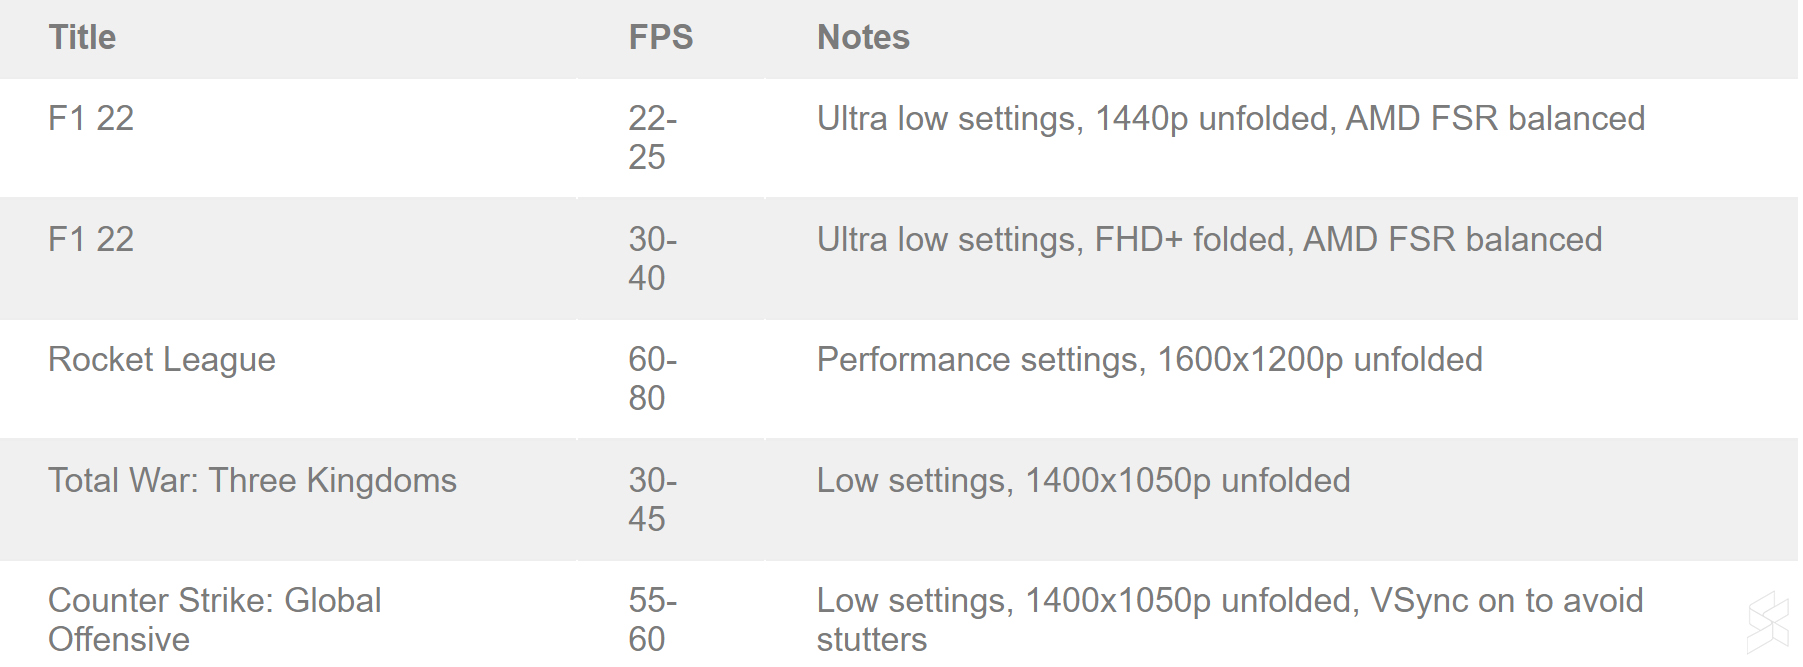Screen dimensions: 1803x667
Task: Click the FHD+ folded AMD FSR note
Action: click(1209, 240)
